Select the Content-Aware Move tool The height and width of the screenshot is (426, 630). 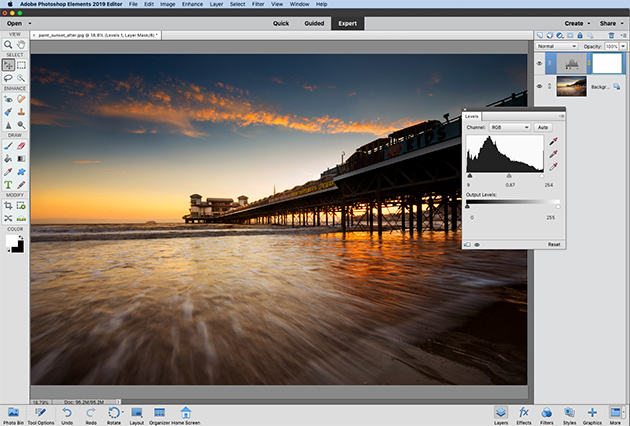(8, 218)
